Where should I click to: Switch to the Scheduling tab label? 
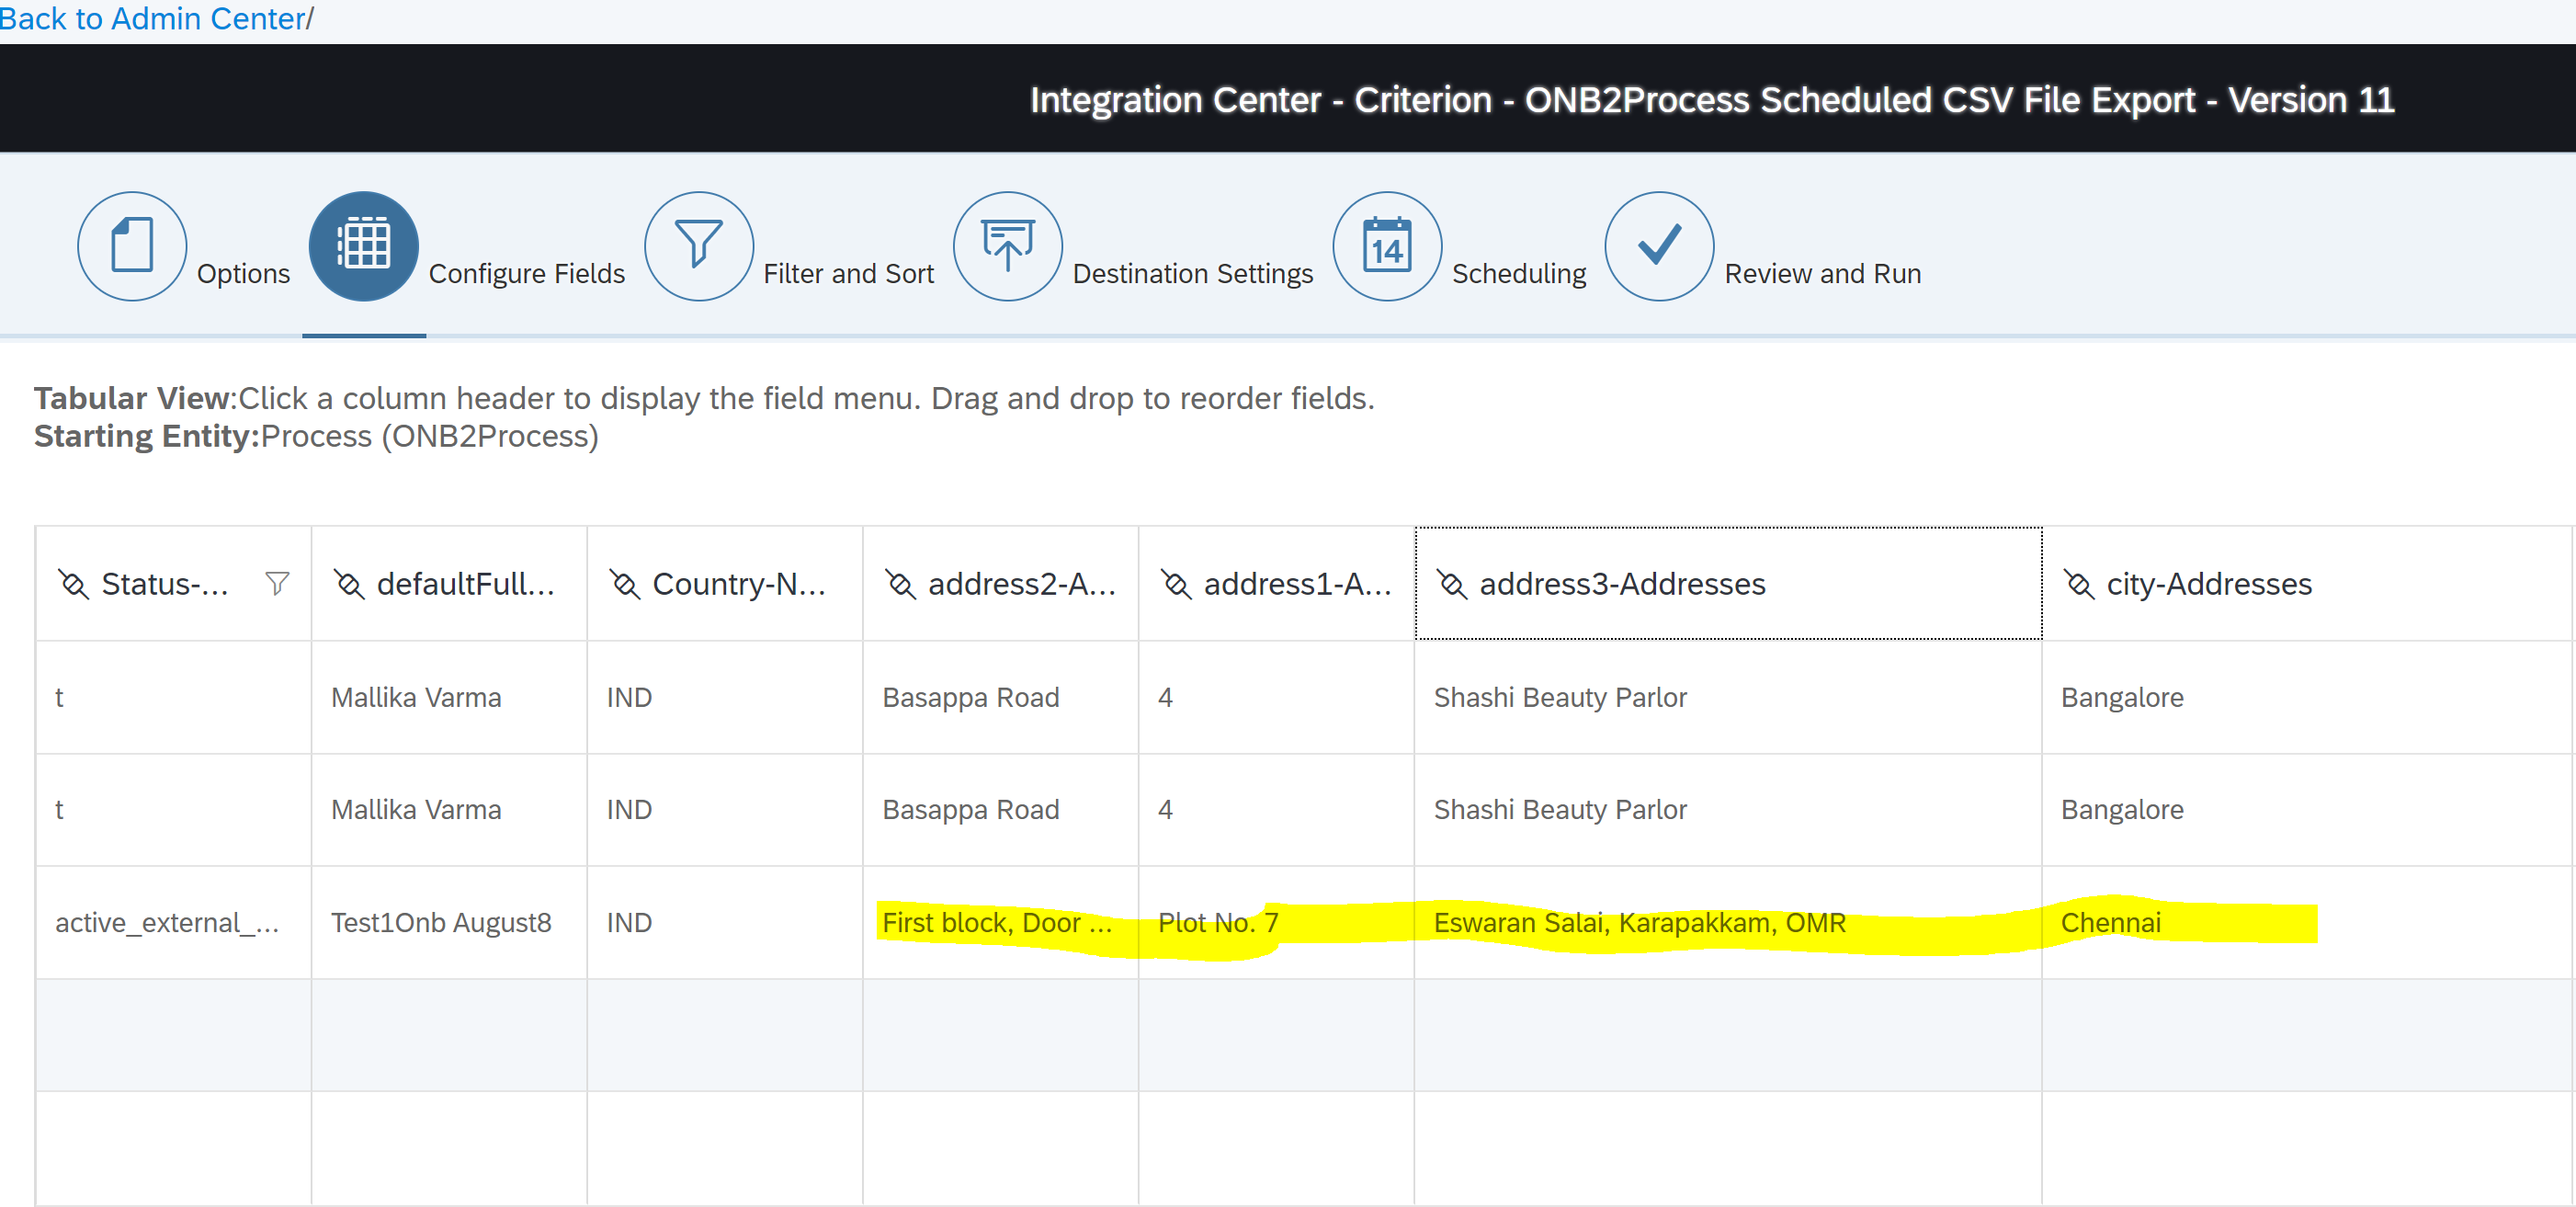click(1519, 273)
